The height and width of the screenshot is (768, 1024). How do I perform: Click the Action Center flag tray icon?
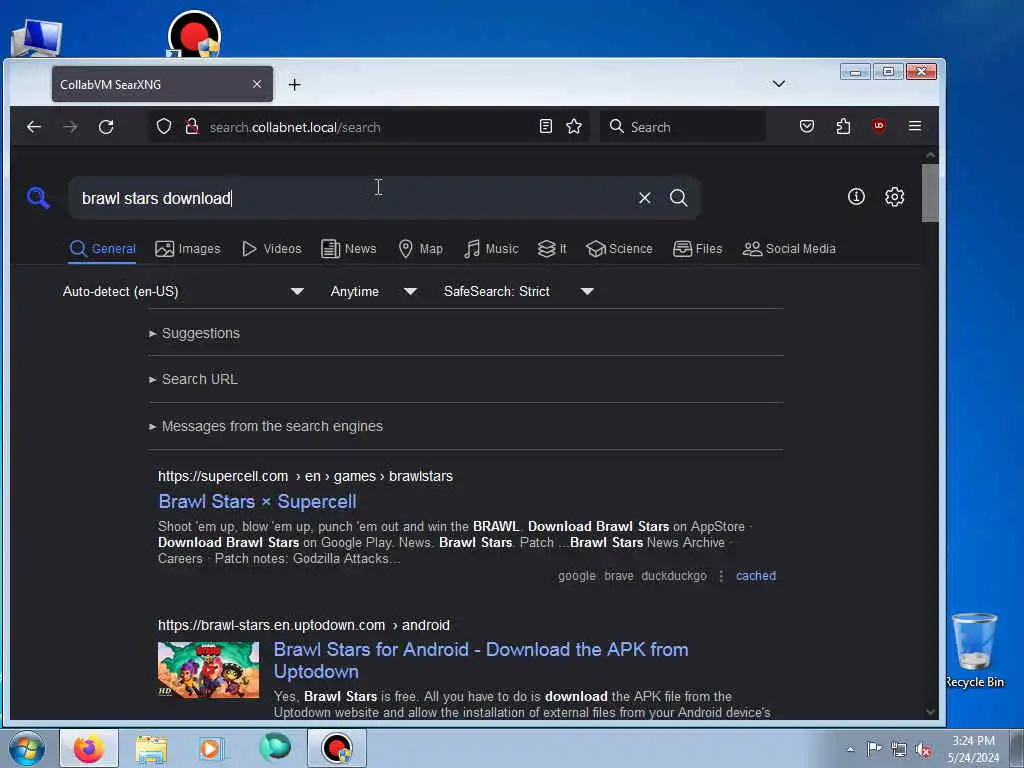(x=874, y=749)
